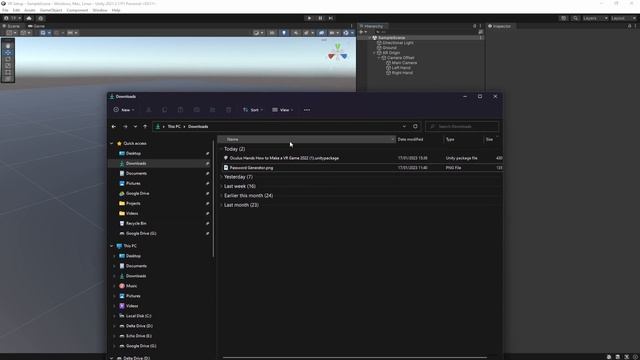Open Unity Component menu
Viewport: 640px width, 360px height.
[77, 10]
